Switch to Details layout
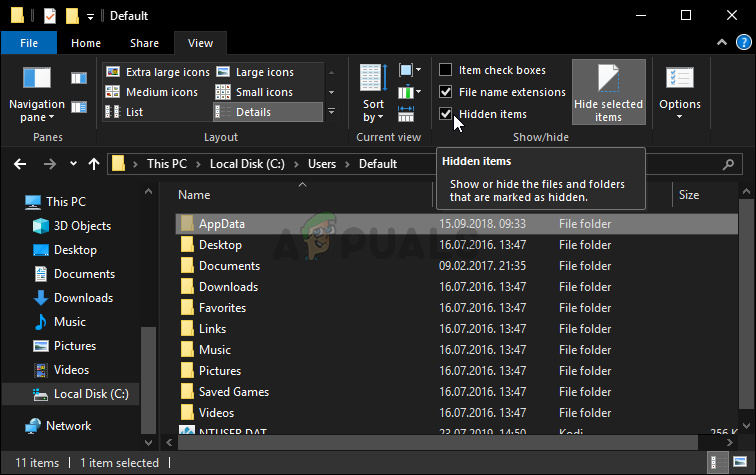This screenshot has width=756, height=475. click(268, 112)
